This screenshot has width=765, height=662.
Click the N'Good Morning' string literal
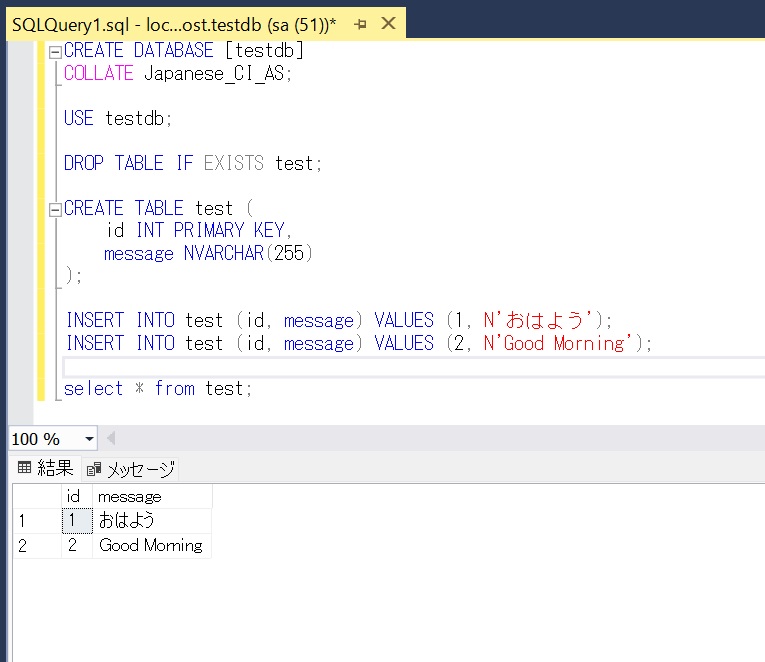[x=558, y=343]
